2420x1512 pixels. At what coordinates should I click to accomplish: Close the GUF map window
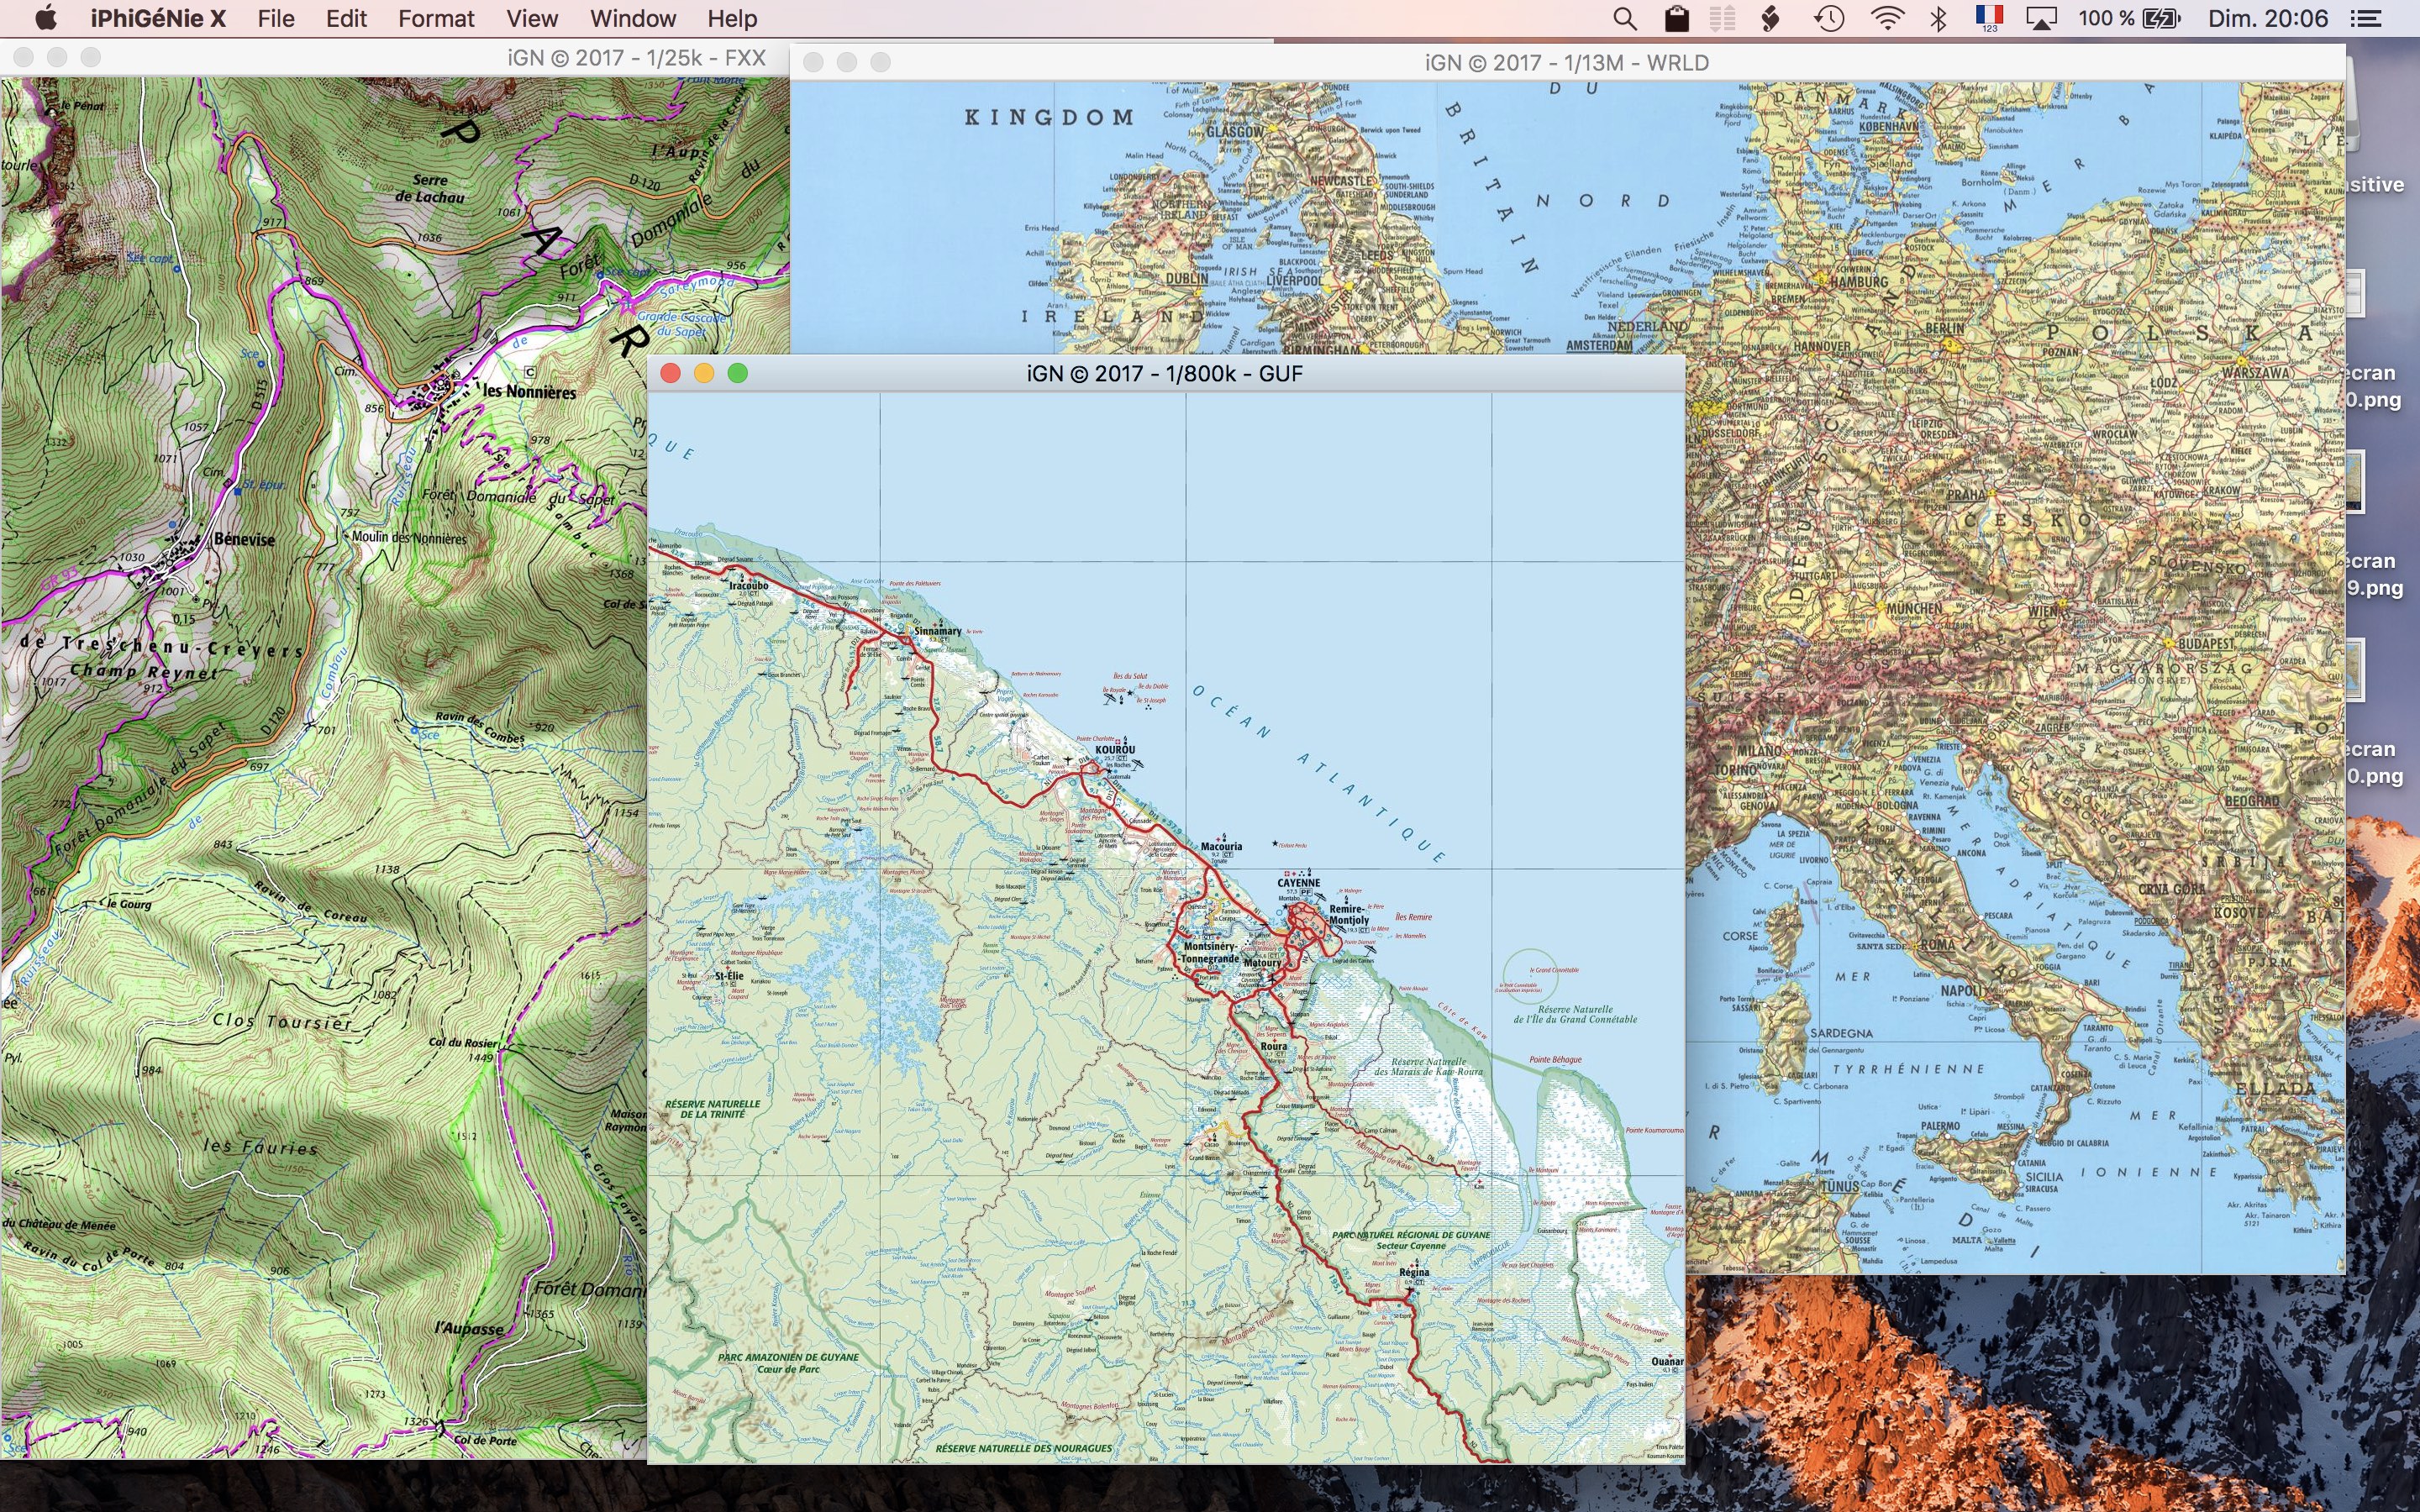click(671, 373)
